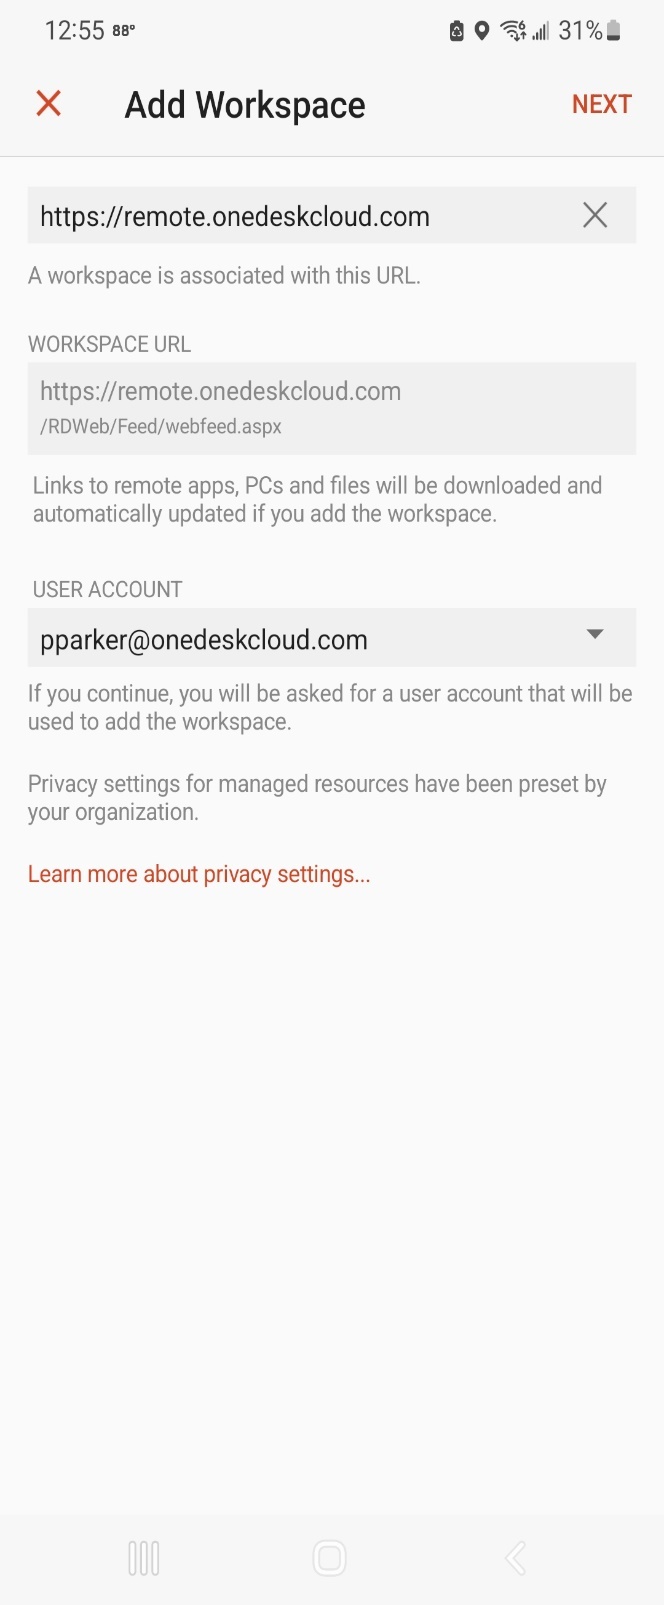This screenshot has width=664, height=1605.
Task: Tap the battery icon showing 31%
Action: click(614, 31)
